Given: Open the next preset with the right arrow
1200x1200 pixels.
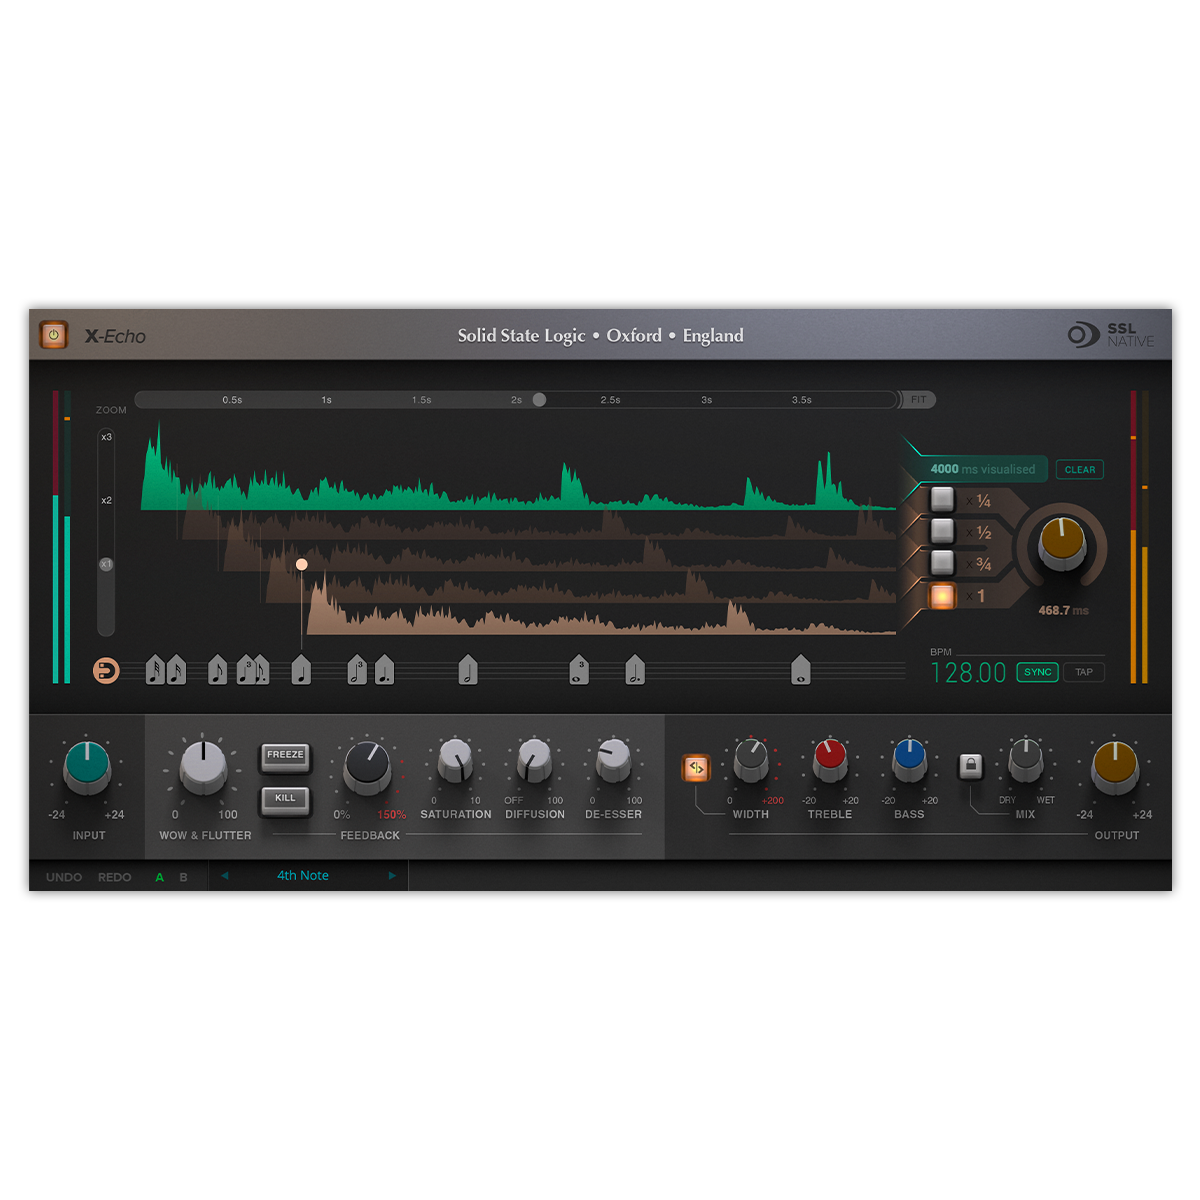Looking at the screenshot, I should tap(392, 875).
